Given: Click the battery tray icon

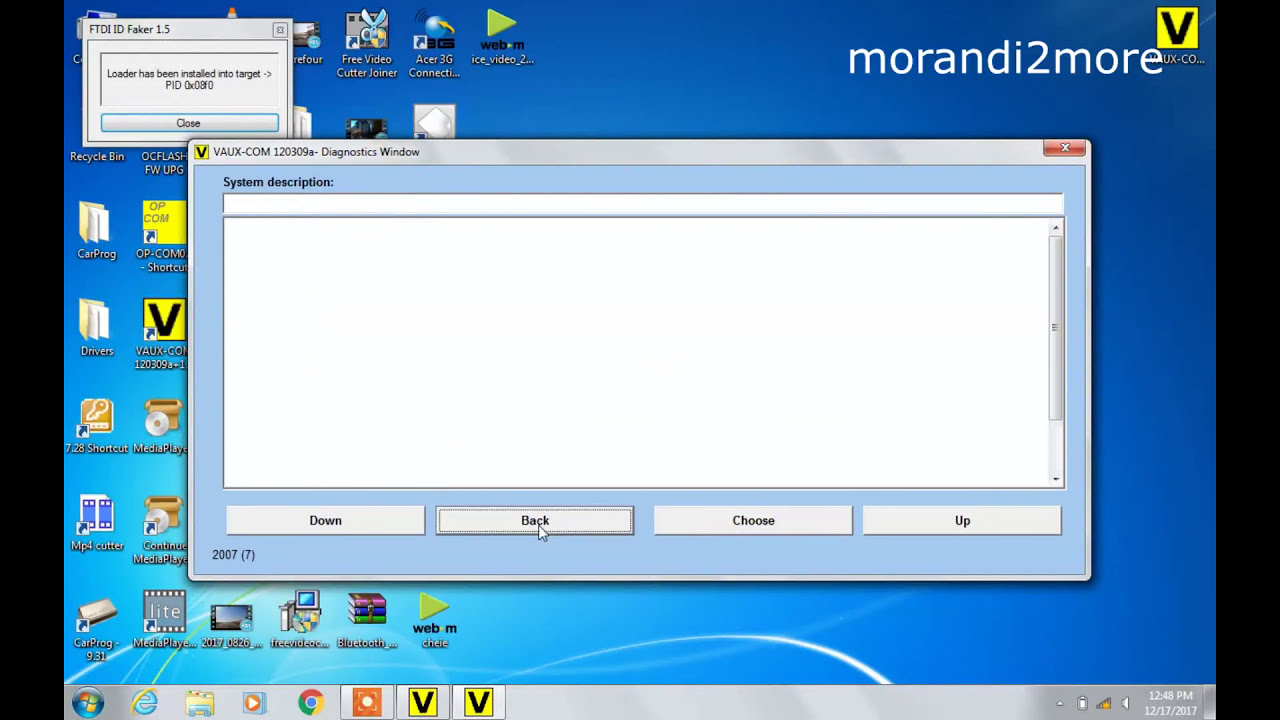Looking at the screenshot, I should [1082, 704].
